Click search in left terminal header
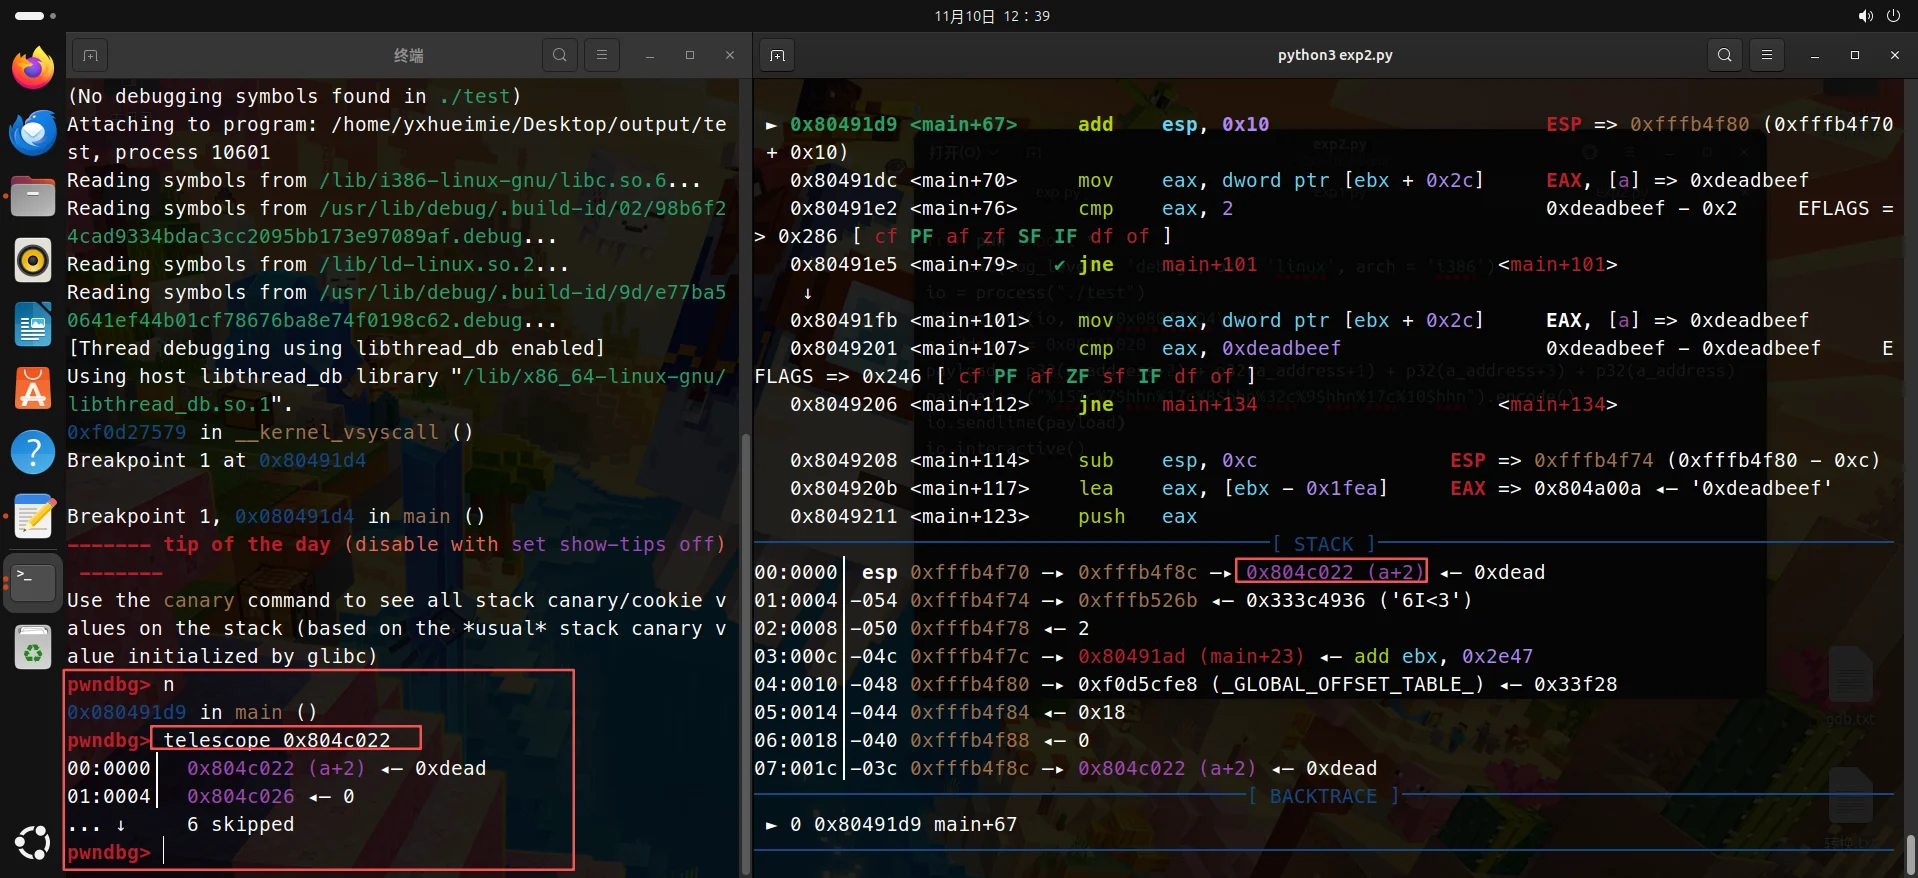Viewport: 1918px width, 878px height. [560, 55]
